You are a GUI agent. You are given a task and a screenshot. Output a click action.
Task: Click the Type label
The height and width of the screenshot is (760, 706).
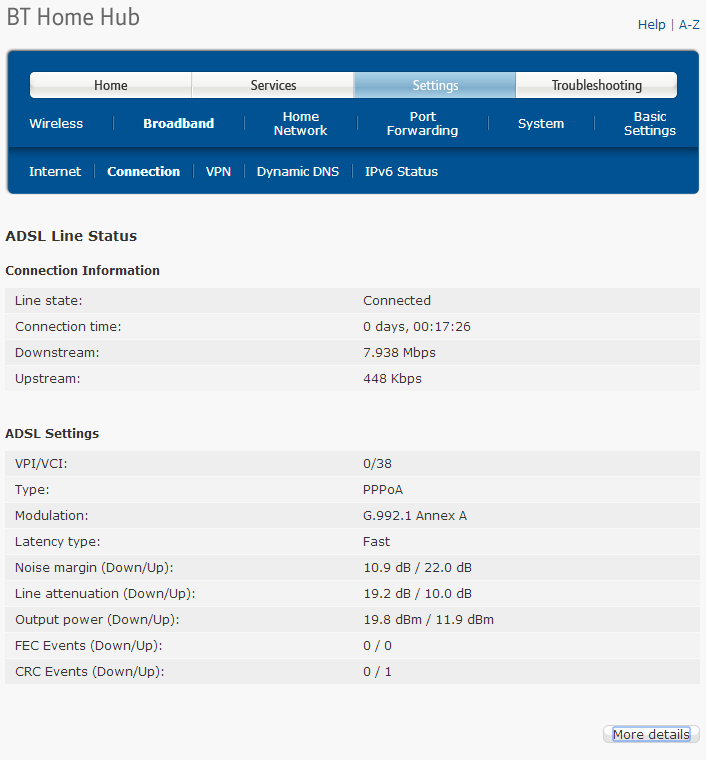(x=32, y=490)
